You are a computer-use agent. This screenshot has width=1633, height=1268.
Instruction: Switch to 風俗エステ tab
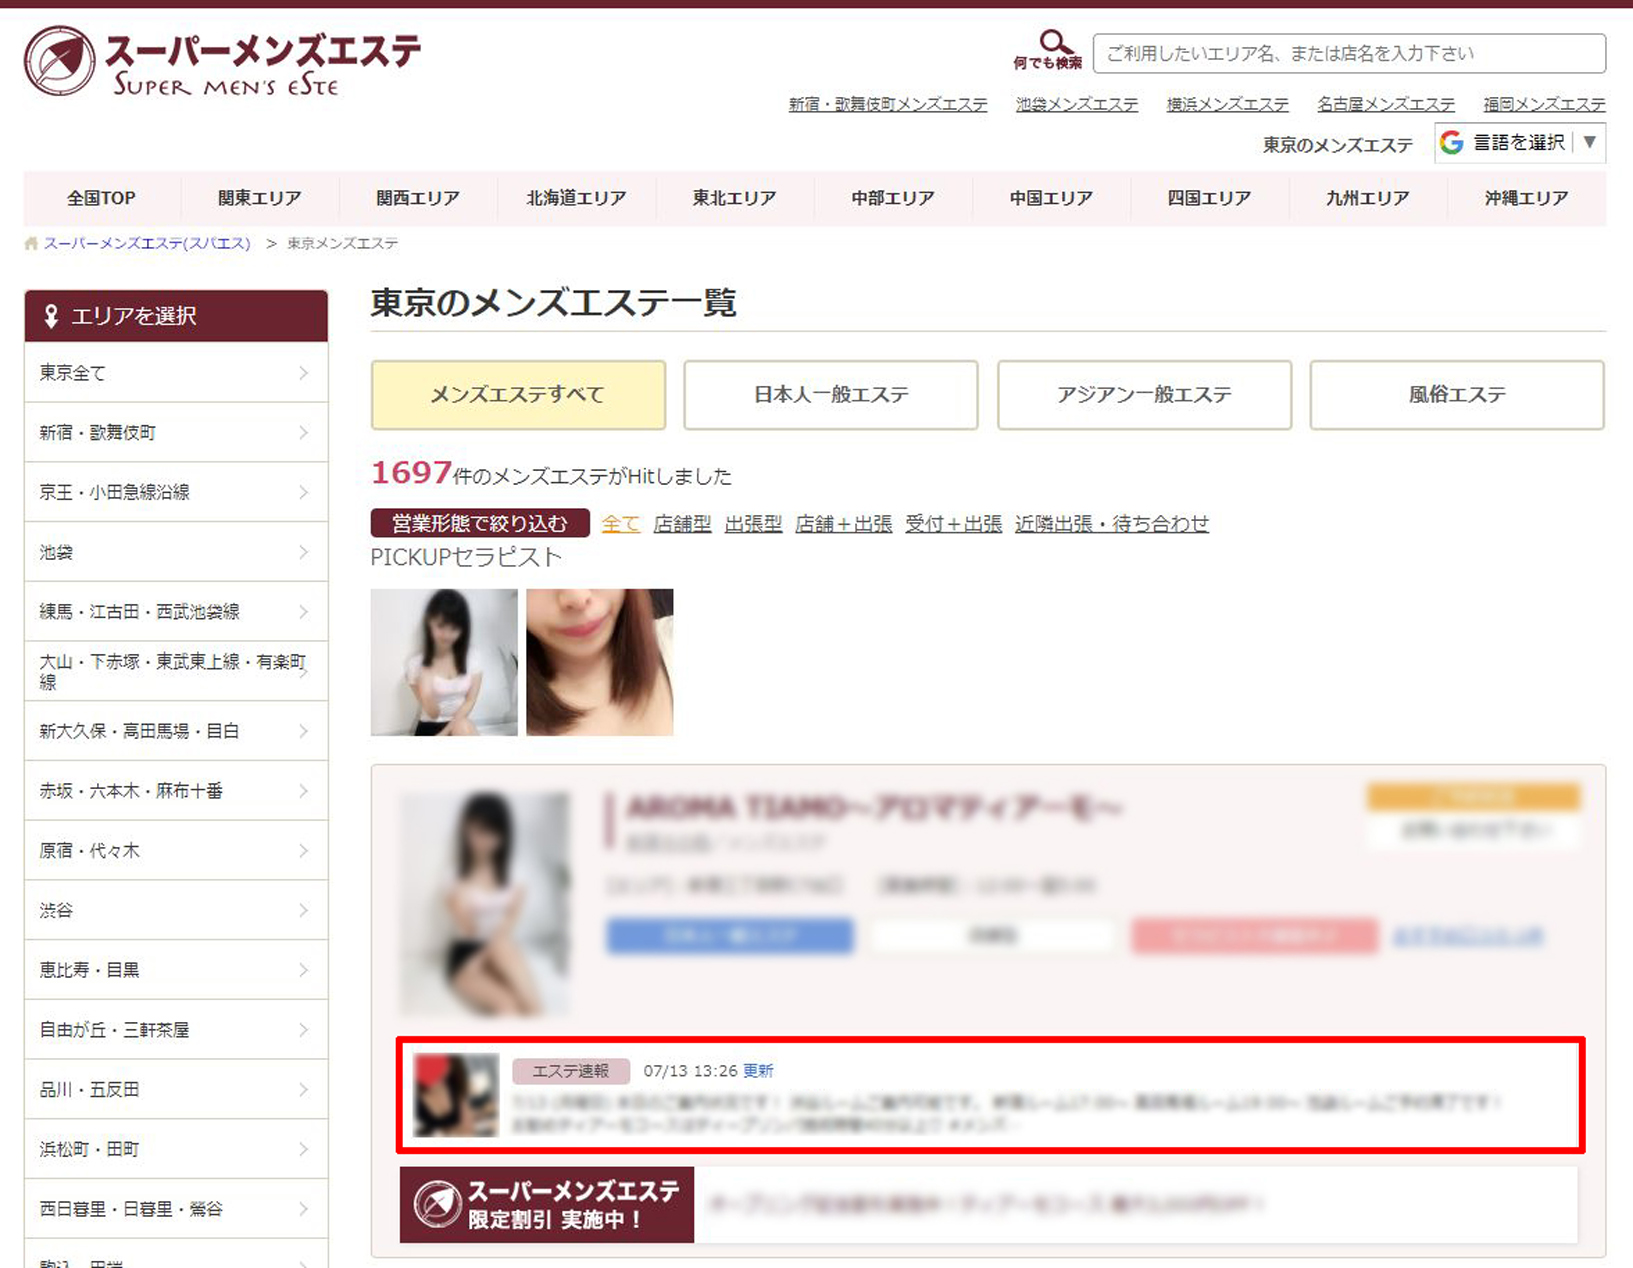pyautogui.click(x=1457, y=395)
